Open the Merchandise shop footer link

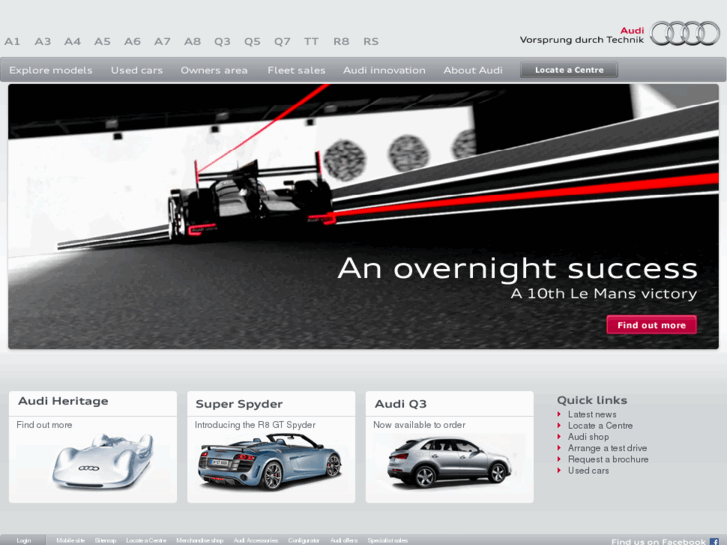pos(200,540)
